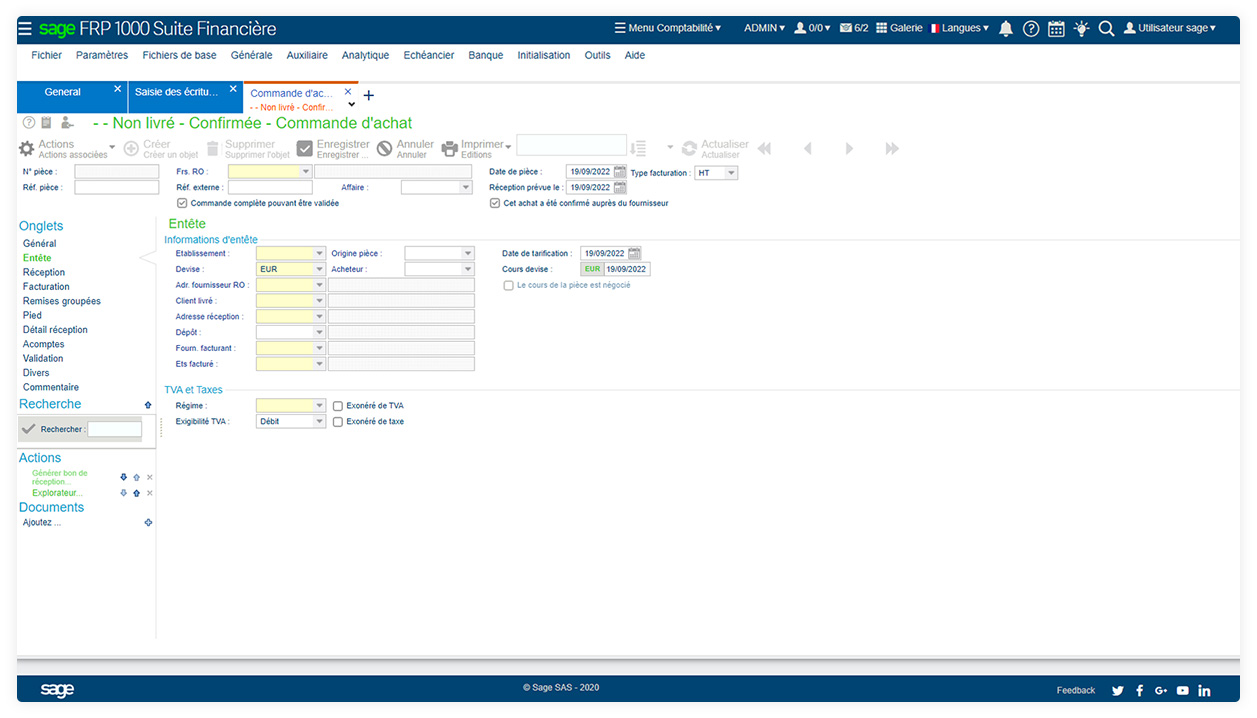The image size is (1257, 718).
Task: Go to the Facturation onglet
Action: pos(47,287)
